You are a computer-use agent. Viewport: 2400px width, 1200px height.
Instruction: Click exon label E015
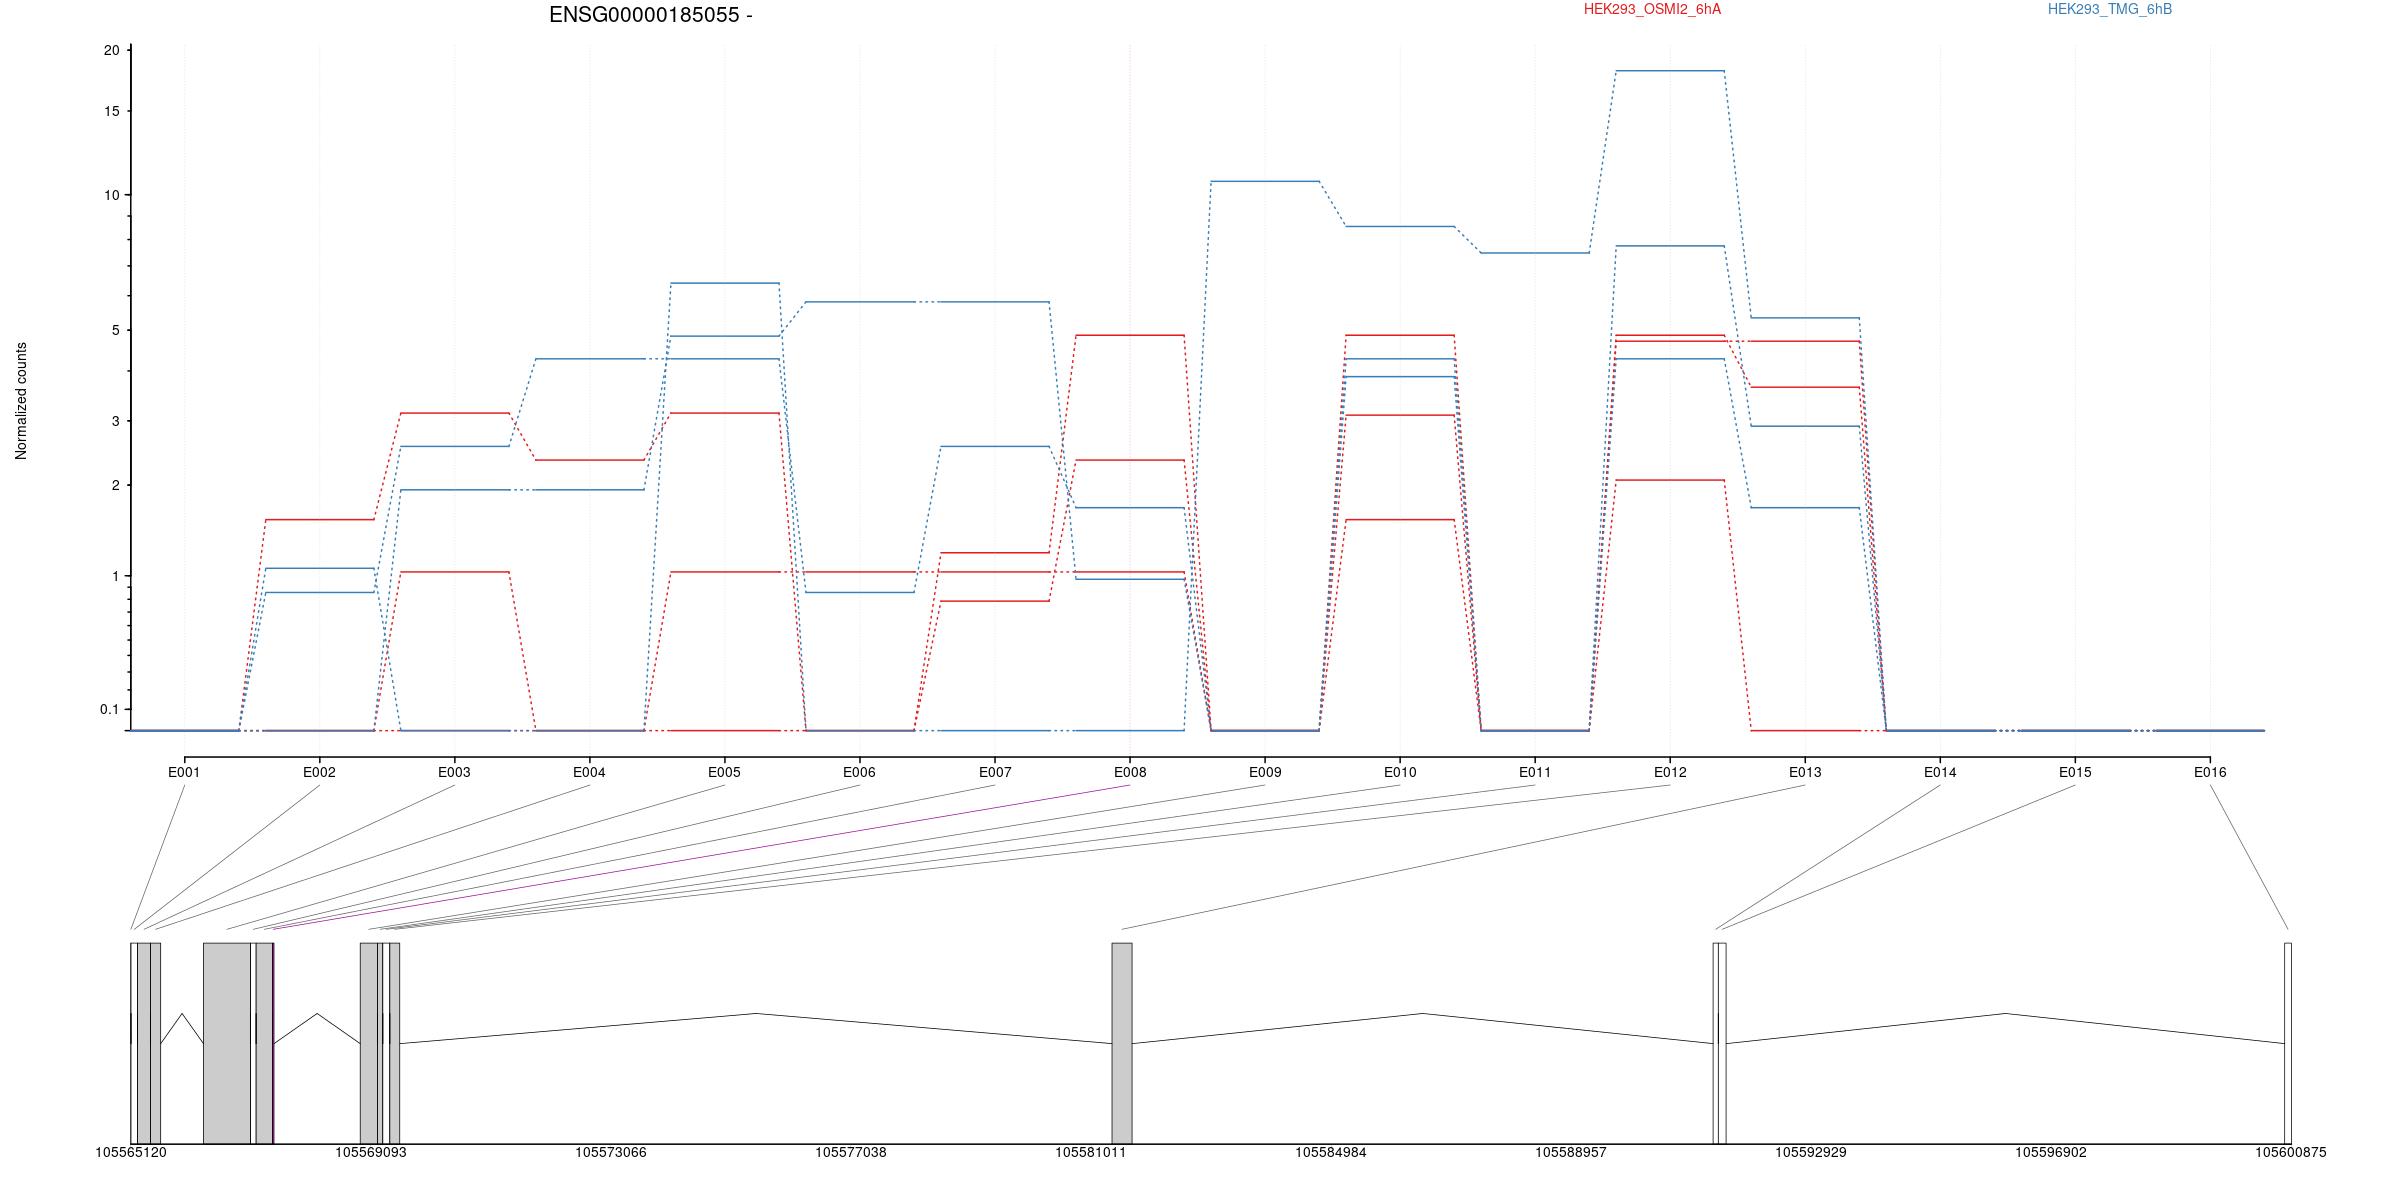[x=2075, y=772]
